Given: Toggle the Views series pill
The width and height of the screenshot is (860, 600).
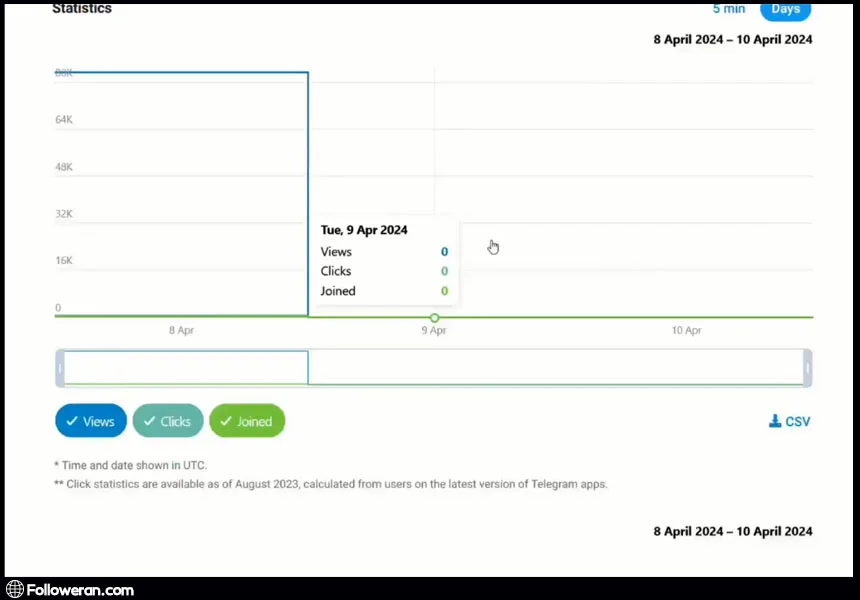Looking at the screenshot, I should [91, 421].
